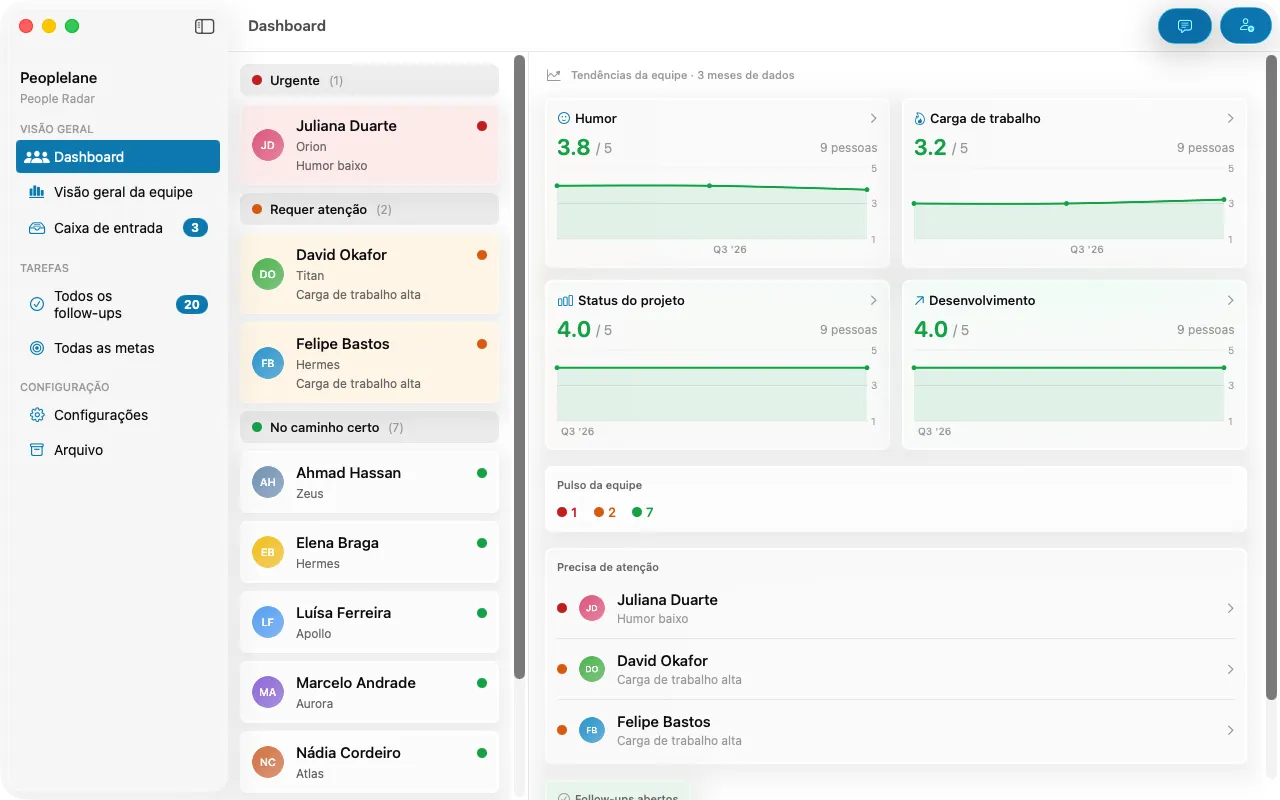
Task: Click the 3.8 Humor score value
Action: pyautogui.click(x=574, y=147)
